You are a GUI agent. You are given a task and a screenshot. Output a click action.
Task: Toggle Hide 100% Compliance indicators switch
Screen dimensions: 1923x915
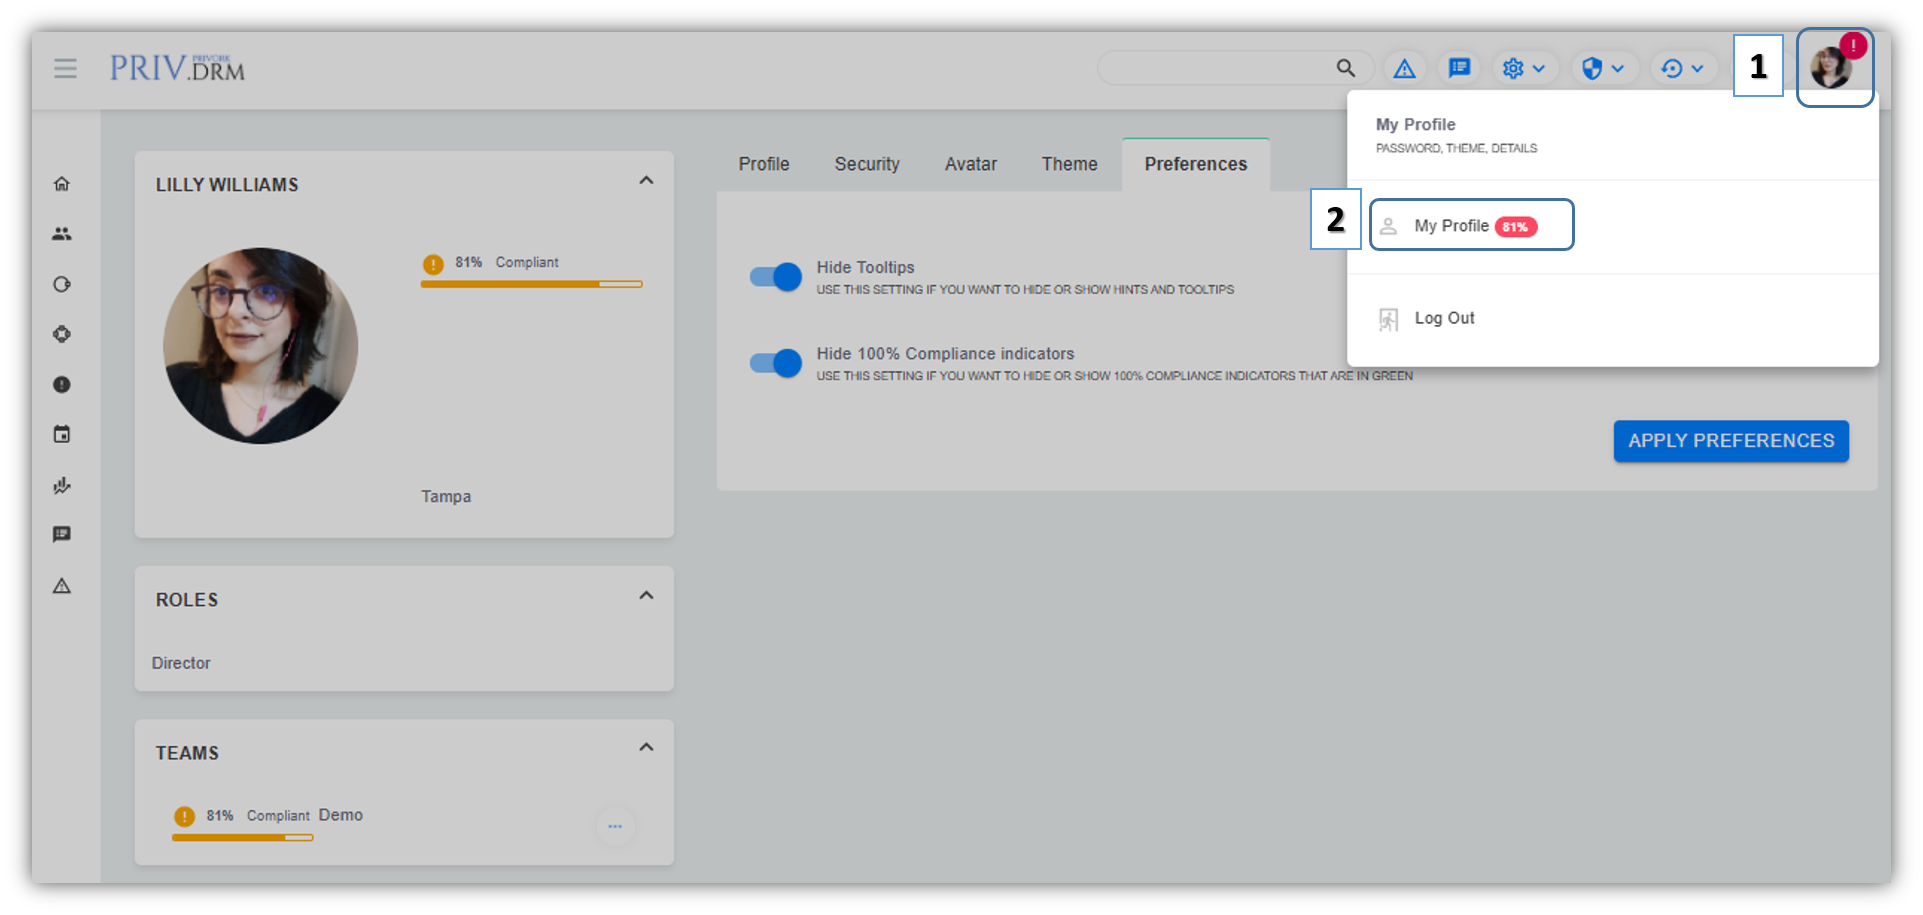coord(776,363)
